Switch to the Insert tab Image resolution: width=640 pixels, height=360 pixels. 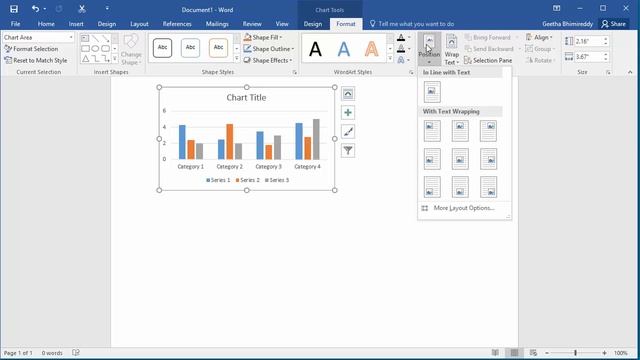pyautogui.click(x=76, y=24)
